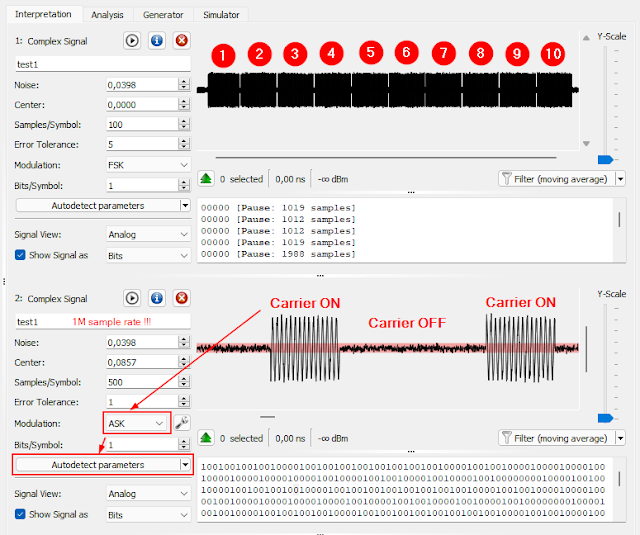Screen dimensions: 640x535
Task: Toggle Show Signal as checkbox, signal 2
Action: [20, 514]
